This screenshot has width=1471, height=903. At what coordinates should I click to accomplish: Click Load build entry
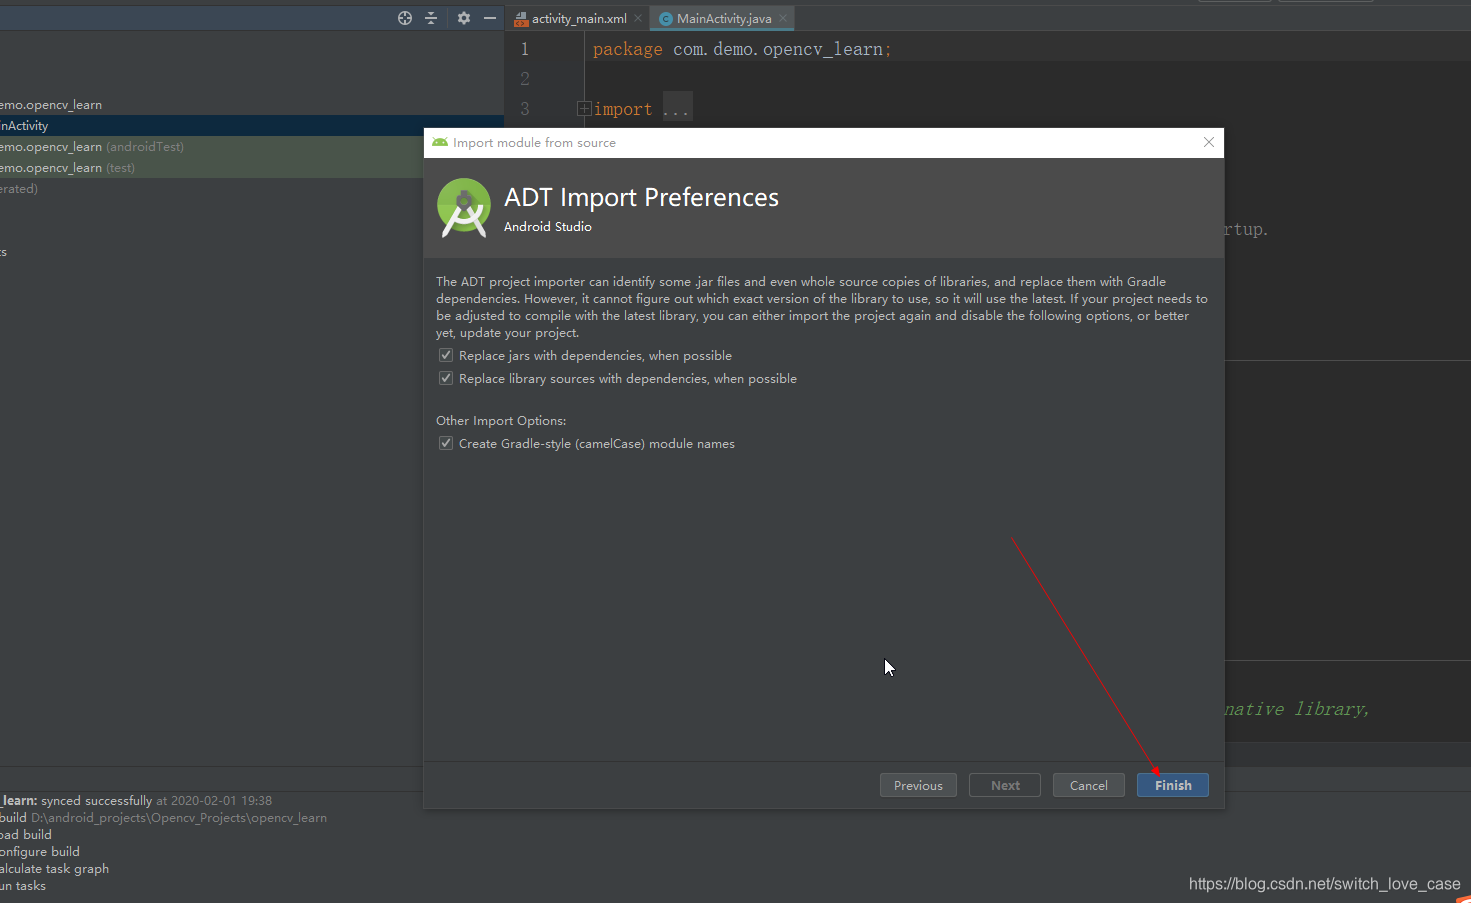(26, 834)
